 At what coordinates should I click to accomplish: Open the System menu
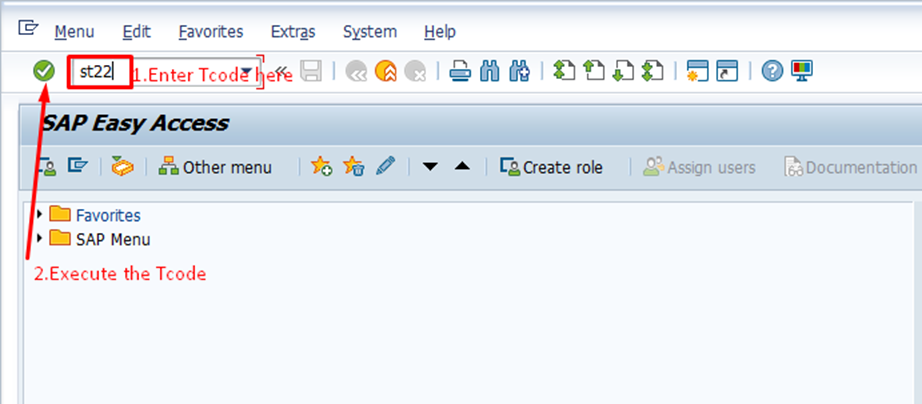pos(370,32)
